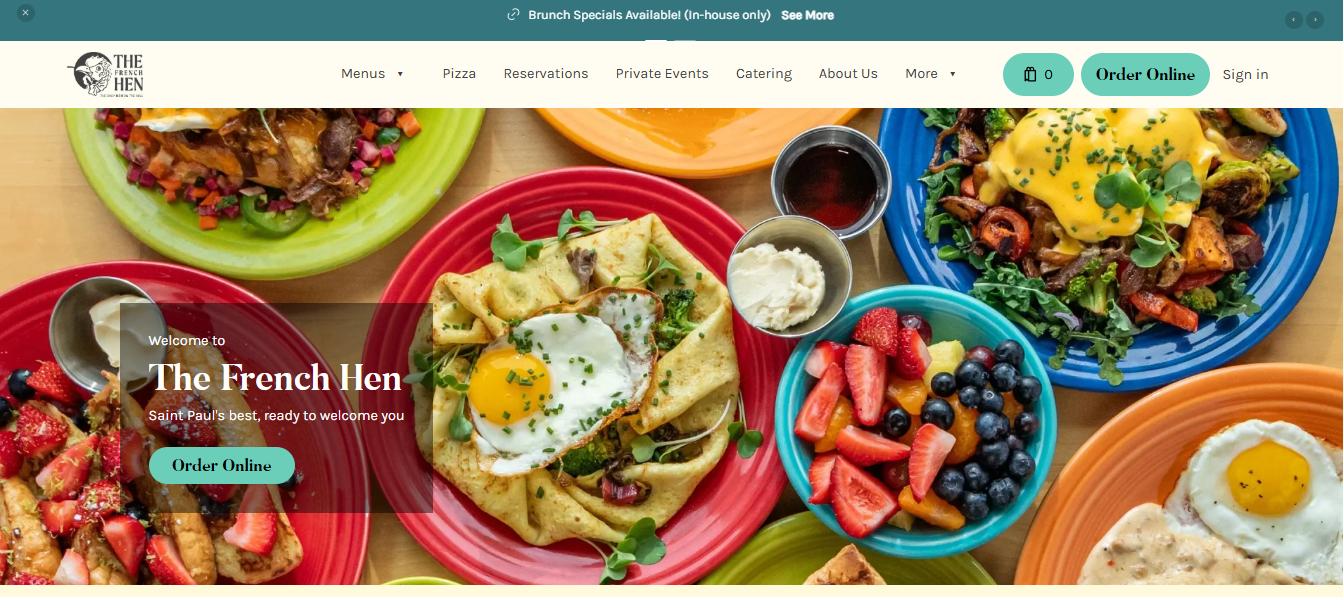Viewport: 1343px width, 597px height.
Task: Open Private Events page
Action: pyautogui.click(x=662, y=74)
